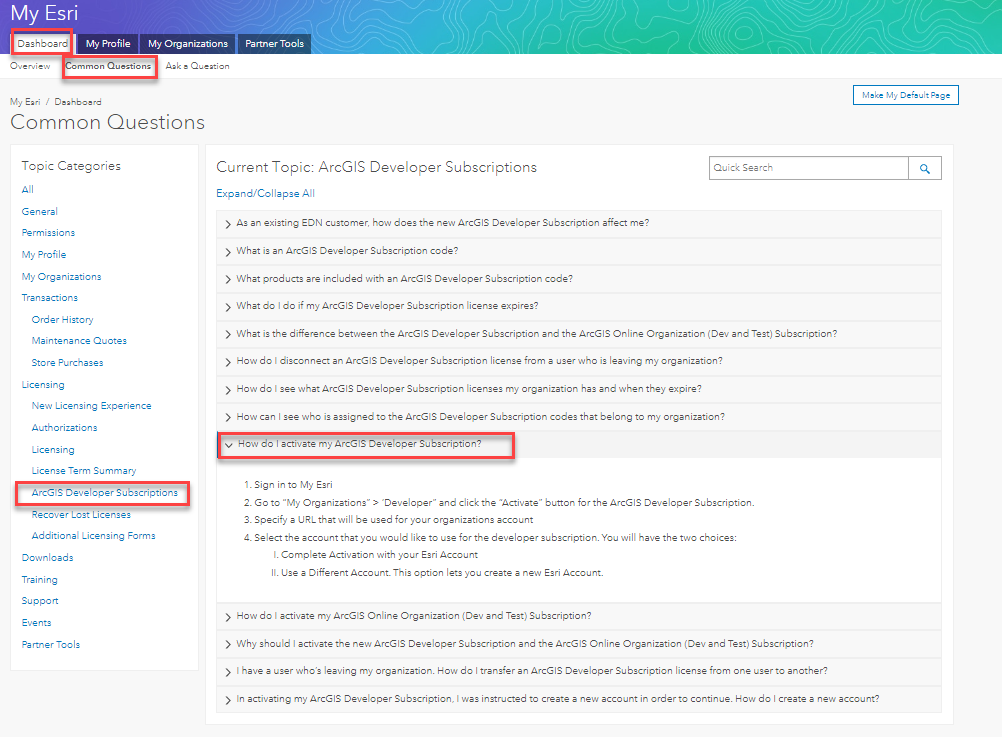Select ArcGIS Developer Subscriptions topic

(105, 493)
